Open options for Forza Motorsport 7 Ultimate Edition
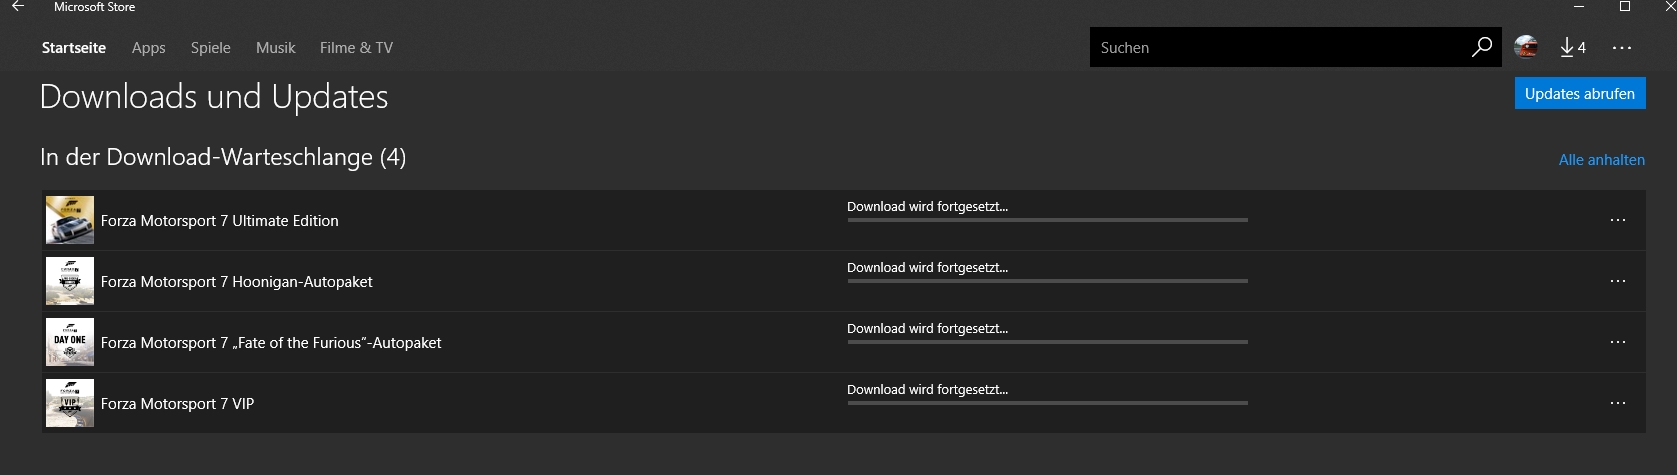The image size is (1677, 475). pyautogui.click(x=1618, y=220)
